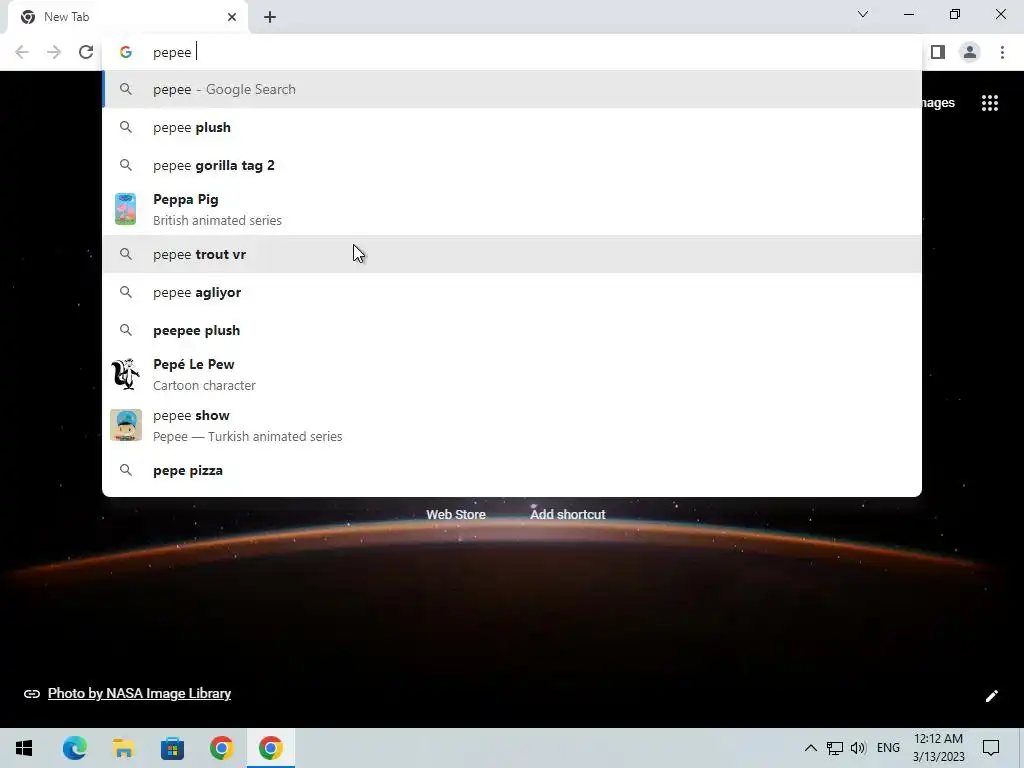Choose 'pepee show' Turkish animated series suggestion

pos(512,426)
